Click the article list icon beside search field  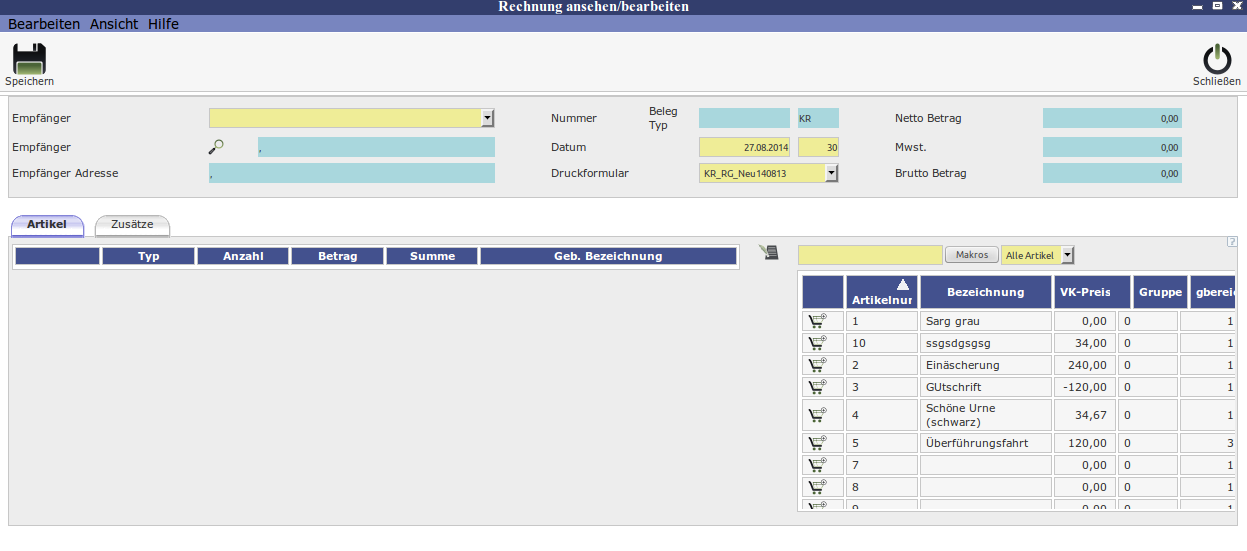click(x=768, y=253)
